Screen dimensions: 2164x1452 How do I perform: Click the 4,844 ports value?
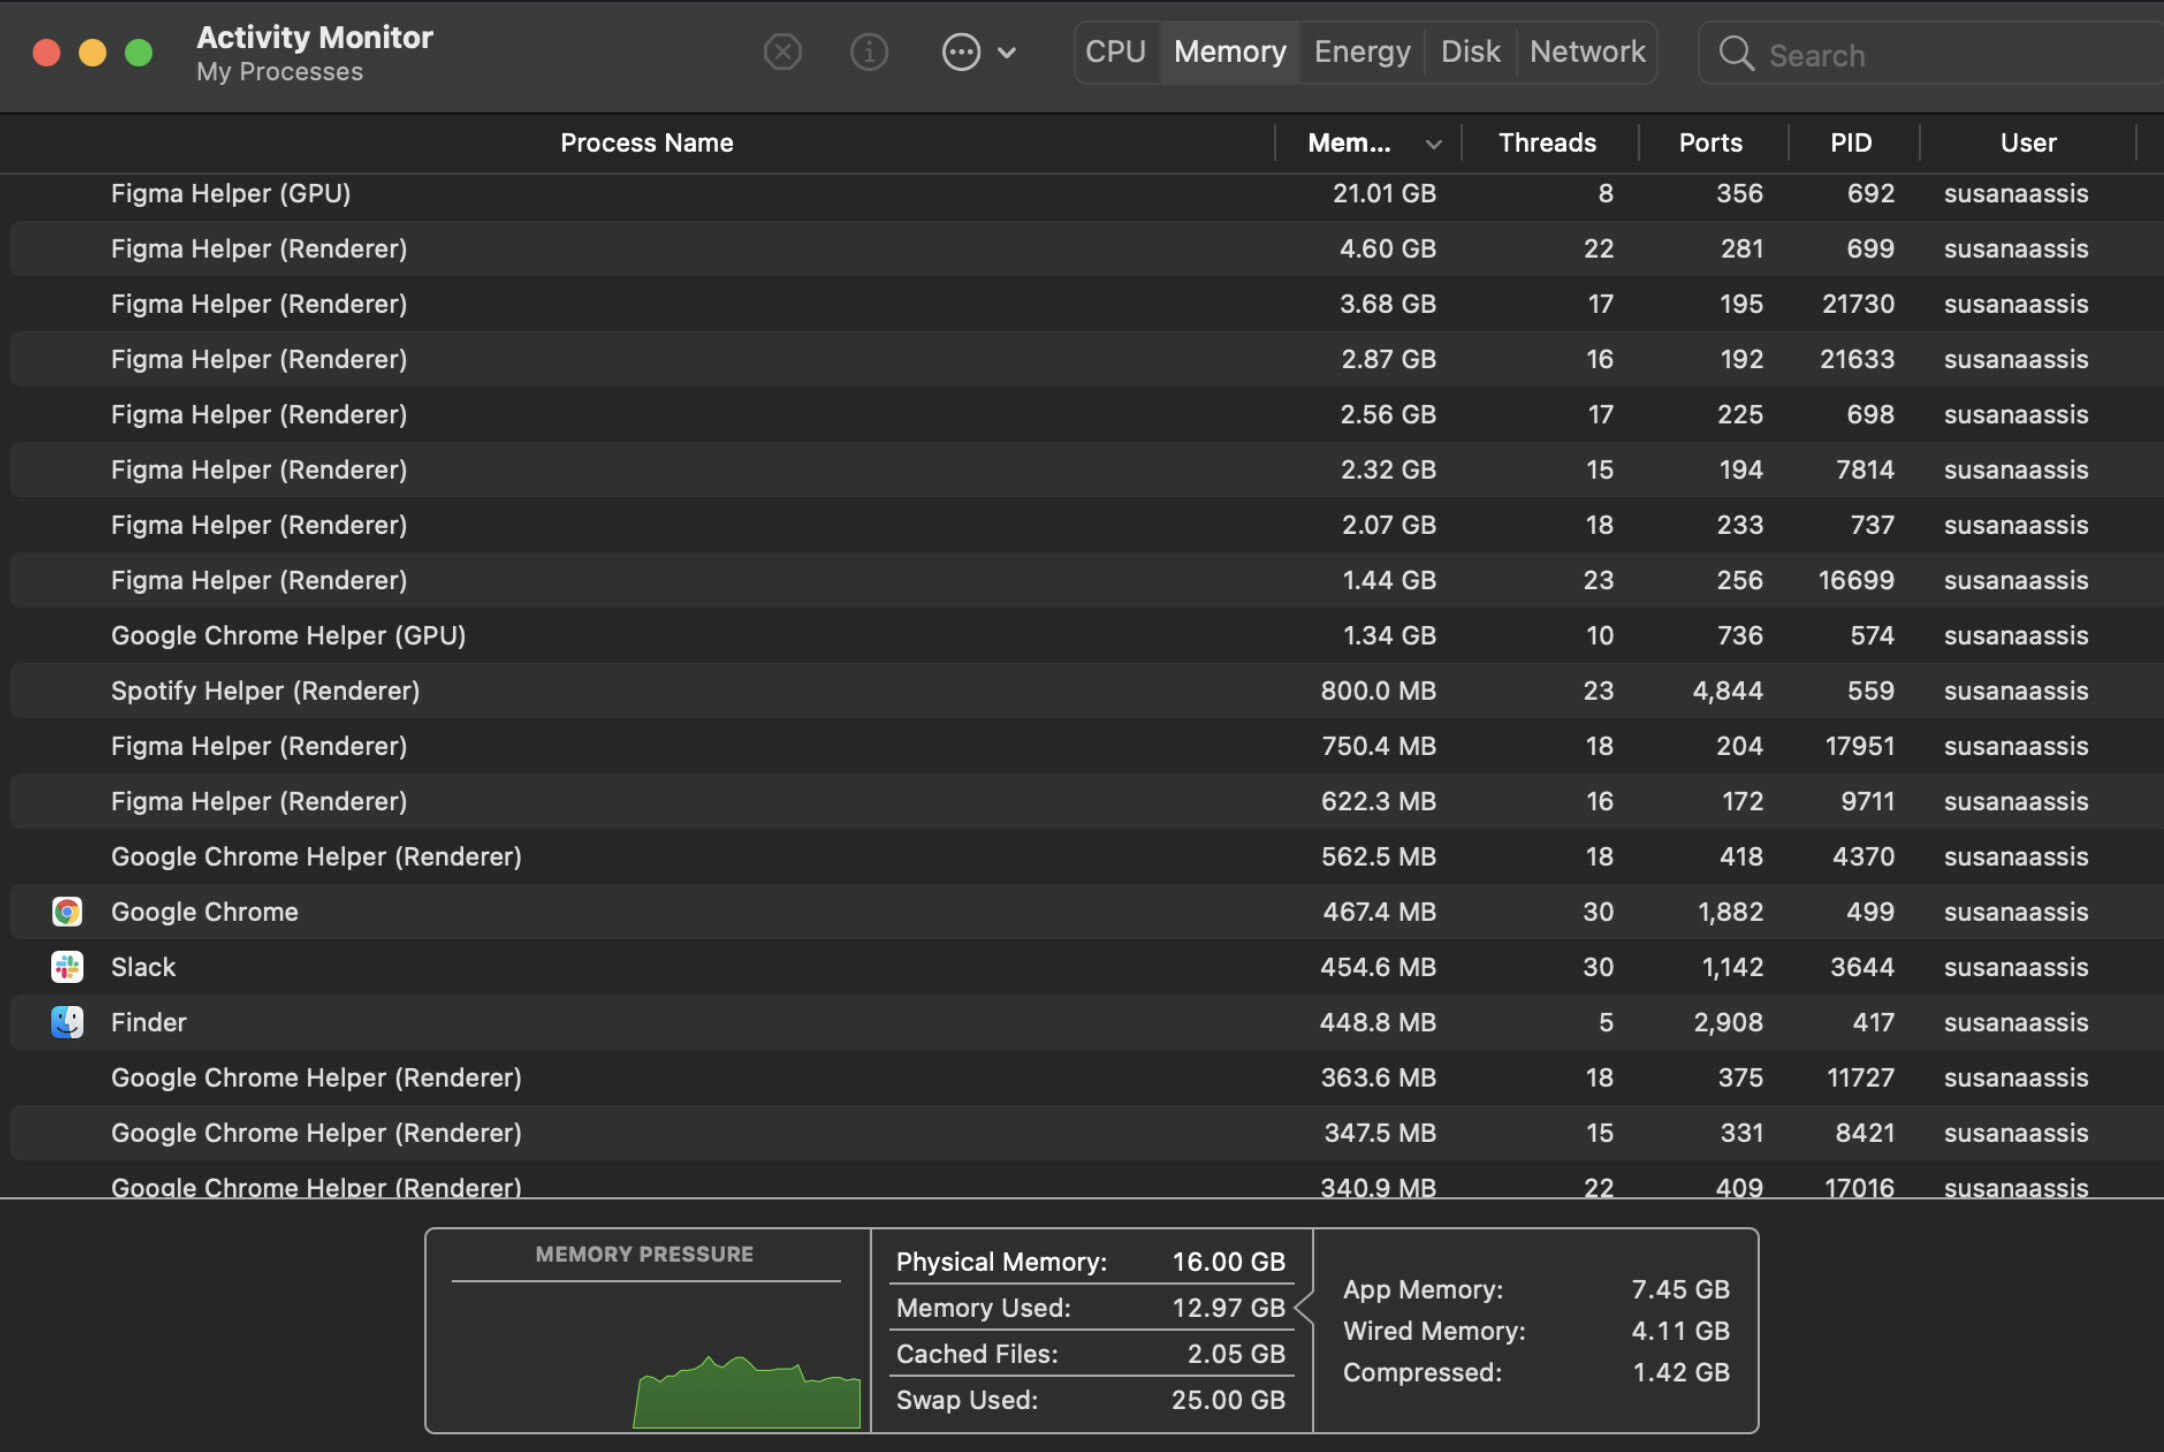tap(1727, 691)
